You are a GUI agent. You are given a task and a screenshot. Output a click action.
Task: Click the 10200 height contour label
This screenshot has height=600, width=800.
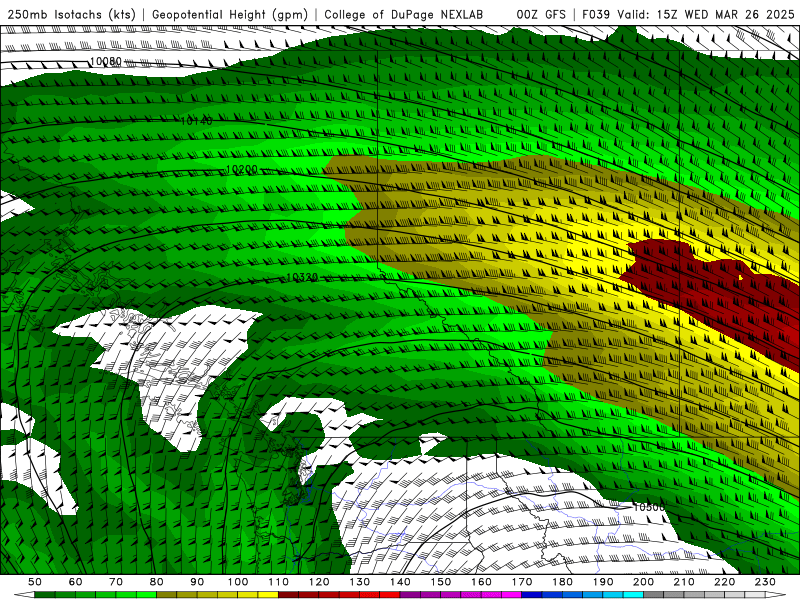pos(241,169)
